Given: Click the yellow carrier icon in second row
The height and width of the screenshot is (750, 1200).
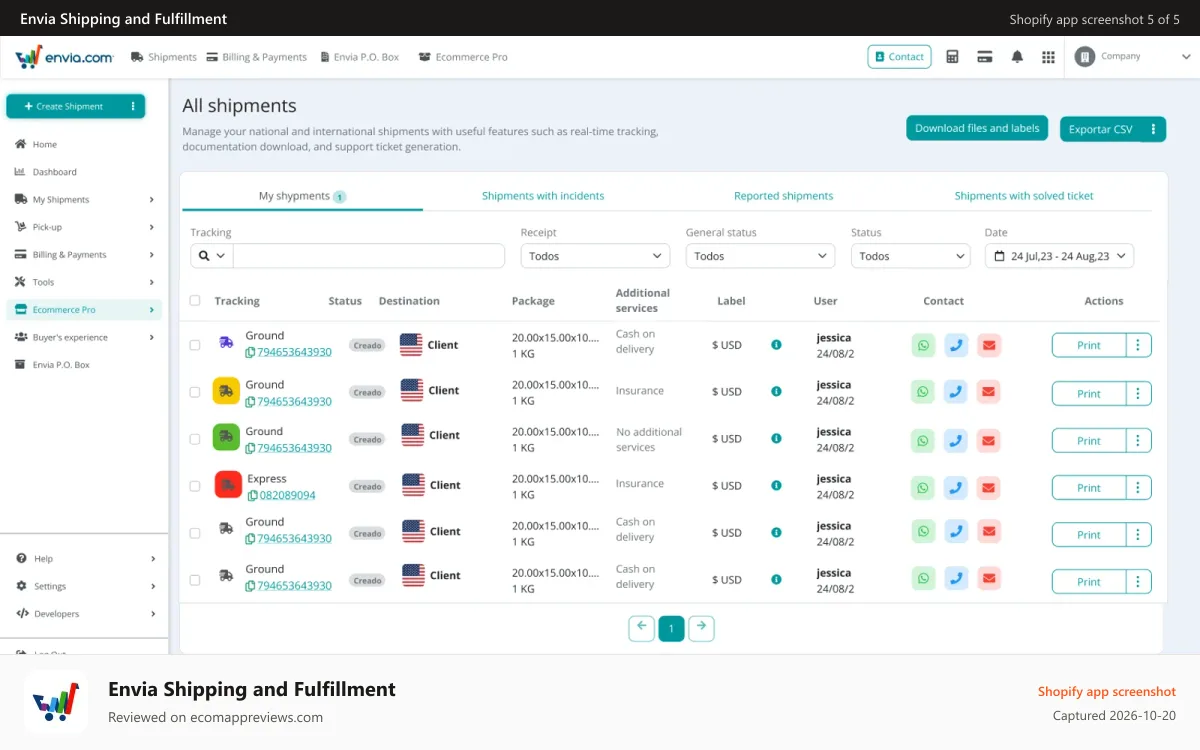Looking at the screenshot, I should pos(227,392).
